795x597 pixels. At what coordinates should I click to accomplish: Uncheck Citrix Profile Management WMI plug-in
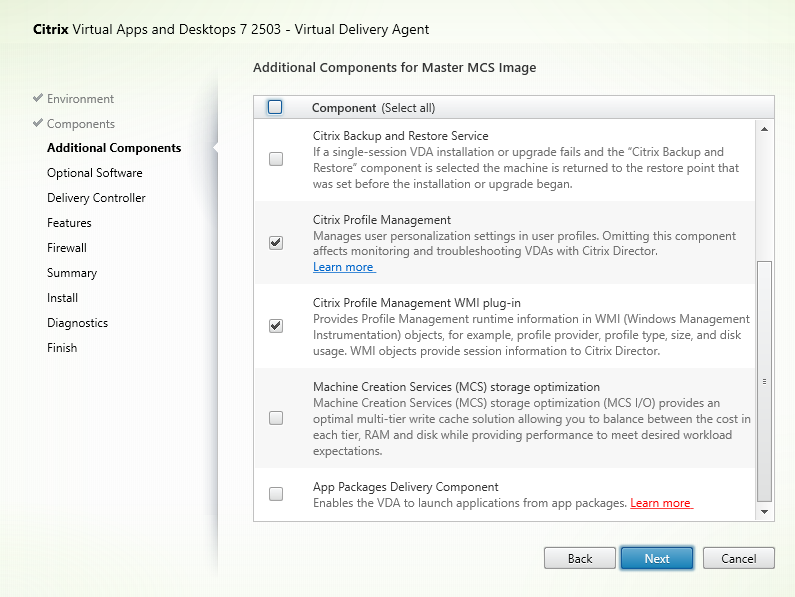pyautogui.click(x=276, y=325)
